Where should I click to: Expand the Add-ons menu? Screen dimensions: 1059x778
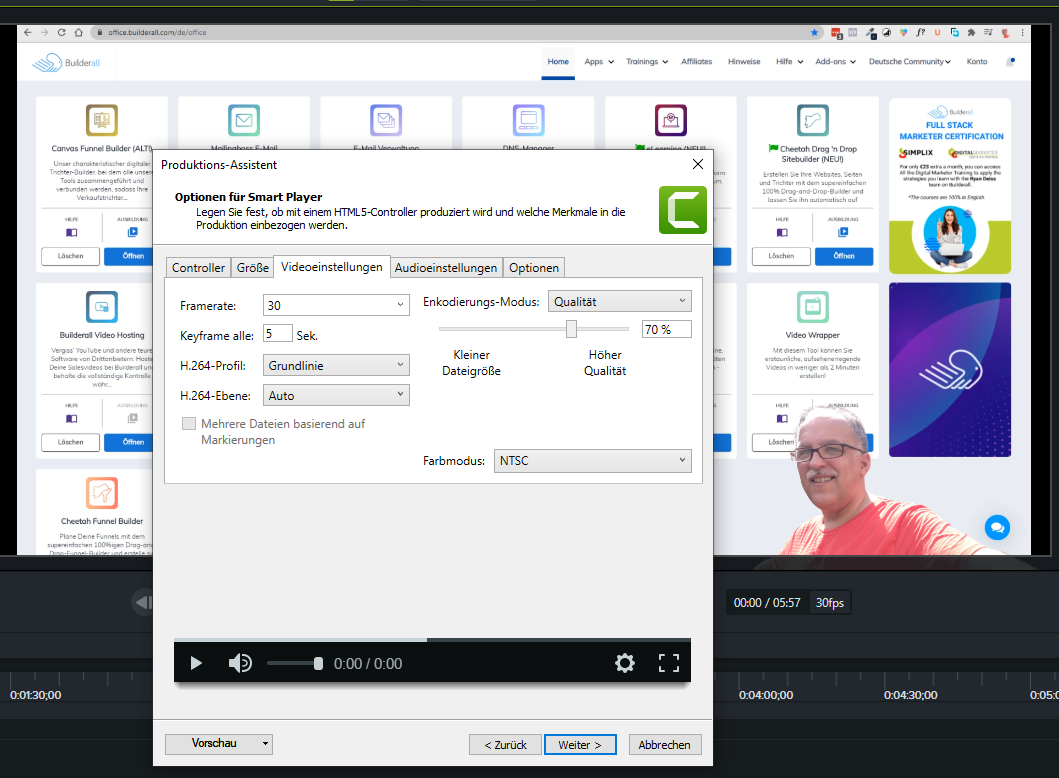(835, 61)
